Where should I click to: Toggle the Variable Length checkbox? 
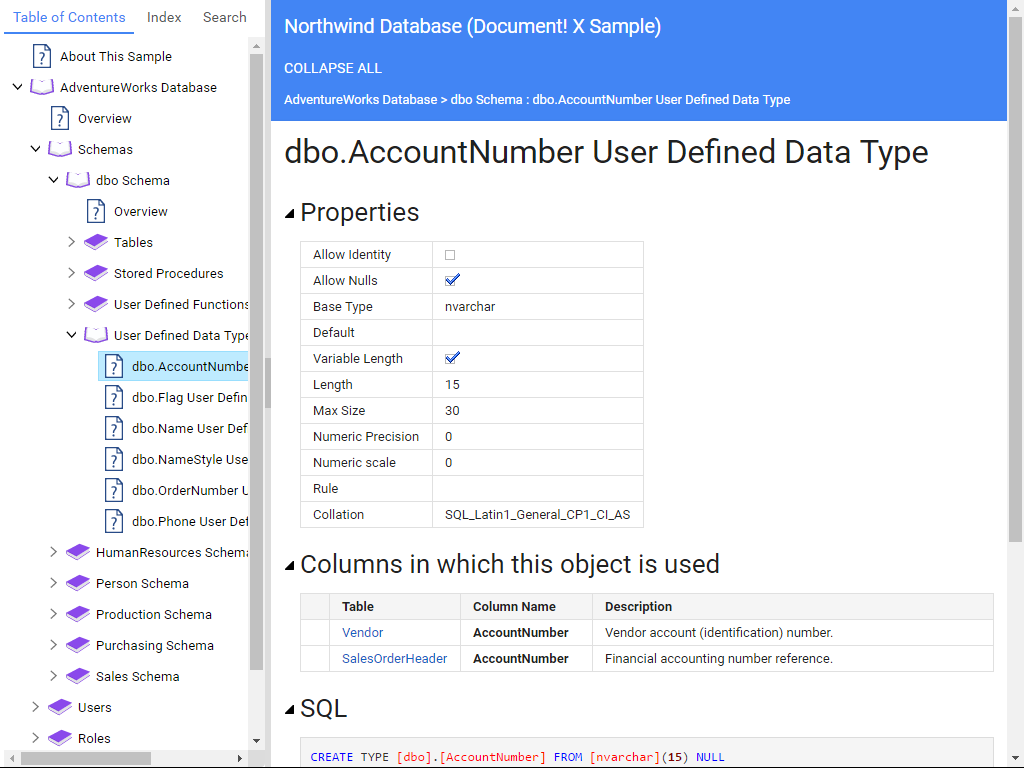452,359
